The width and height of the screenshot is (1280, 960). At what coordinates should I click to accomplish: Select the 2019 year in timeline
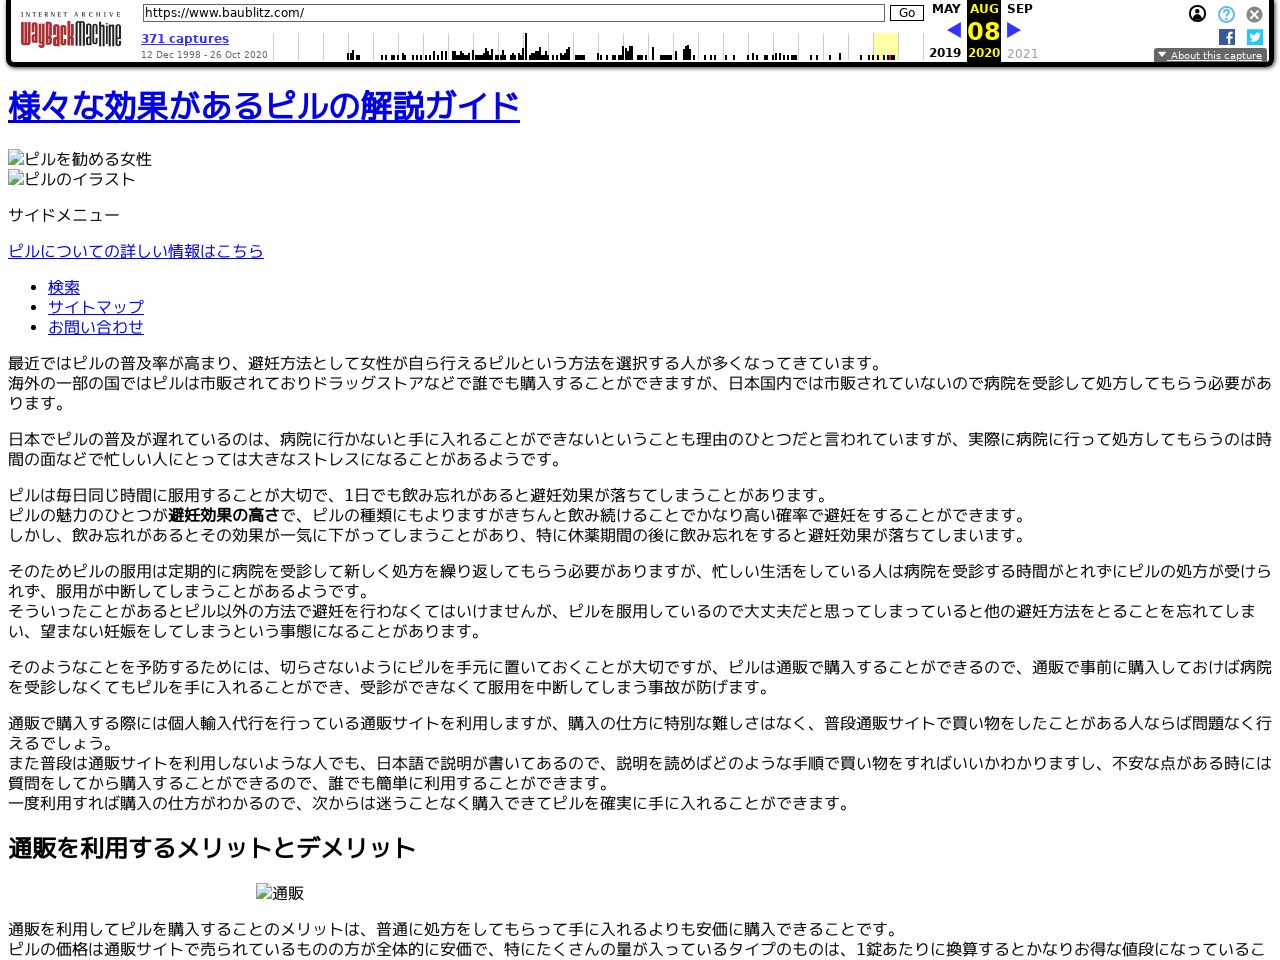(x=945, y=53)
